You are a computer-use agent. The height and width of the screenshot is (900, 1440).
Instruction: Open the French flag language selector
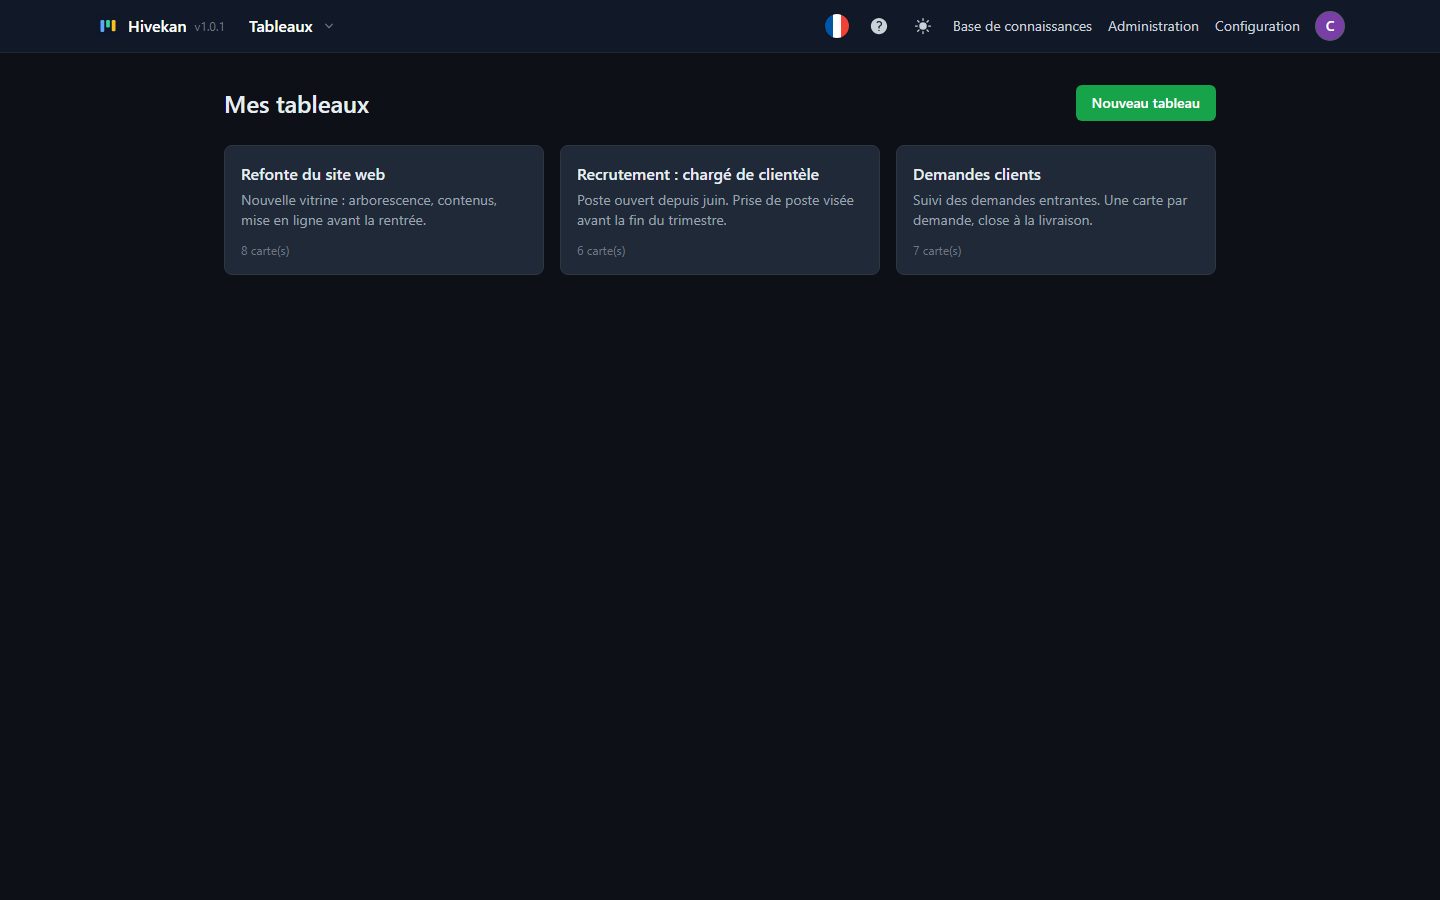pyautogui.click(x=837, y=26)
